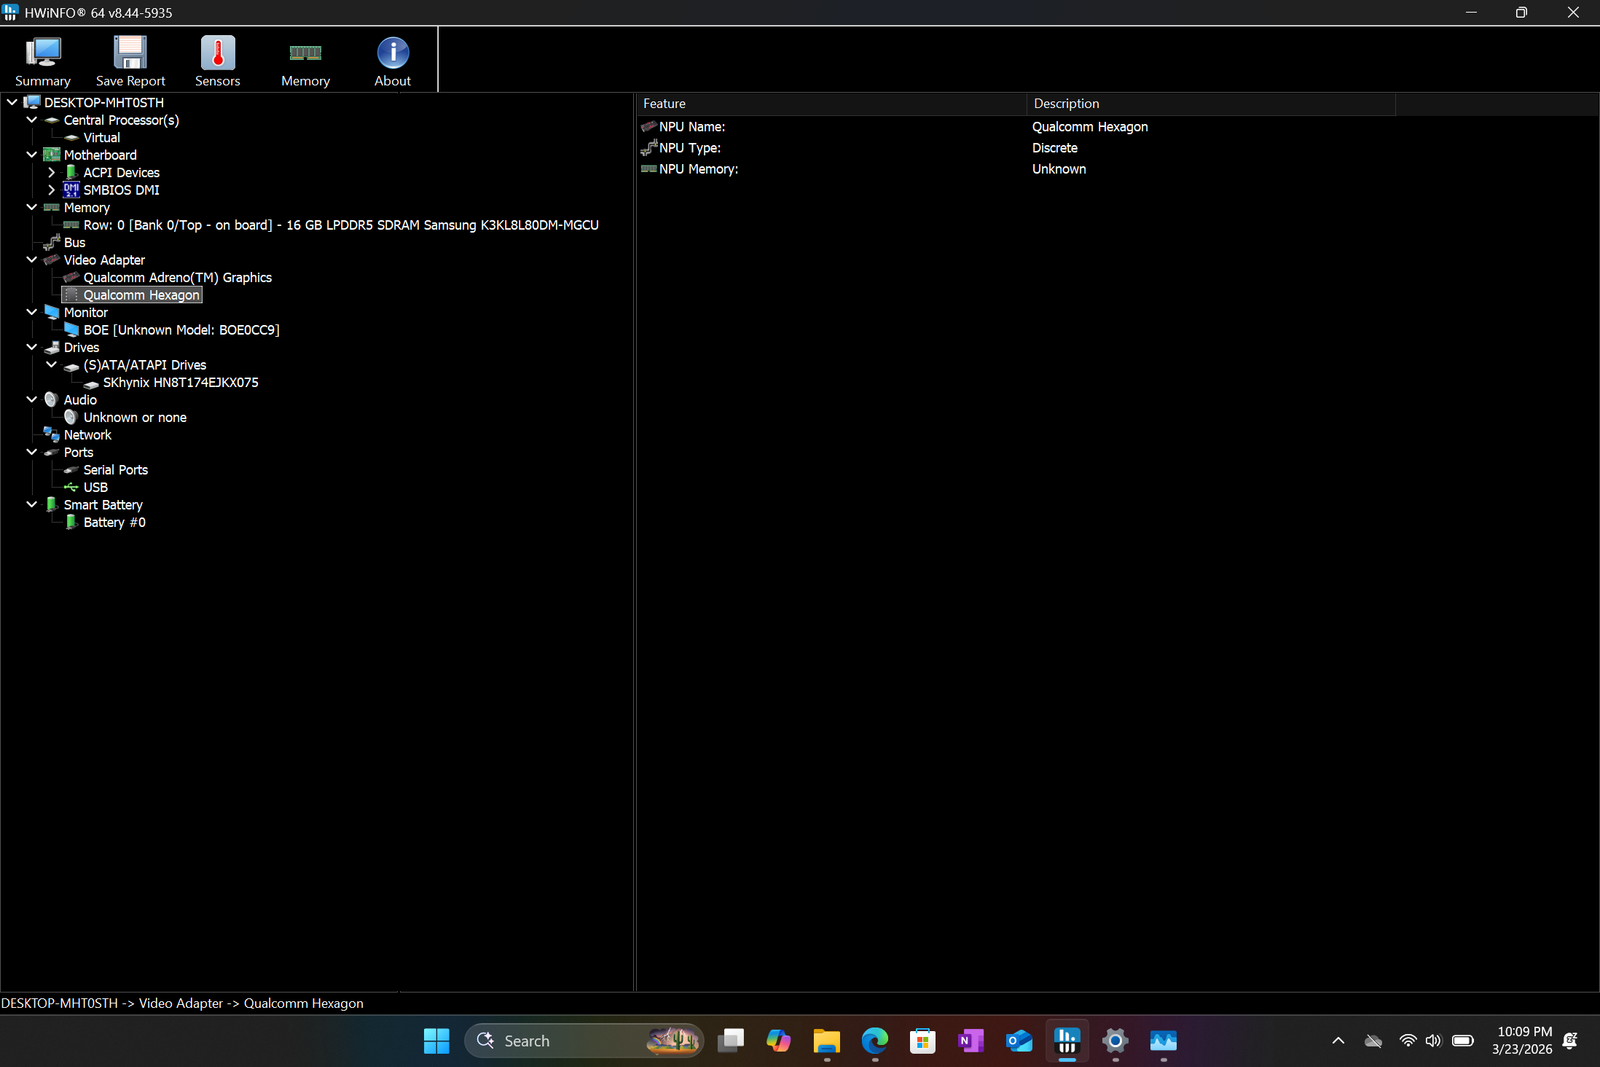Screen dimensions: 1600x1067
Task: Click the Memory toolbar icon
Action: (x=305, y=60)
